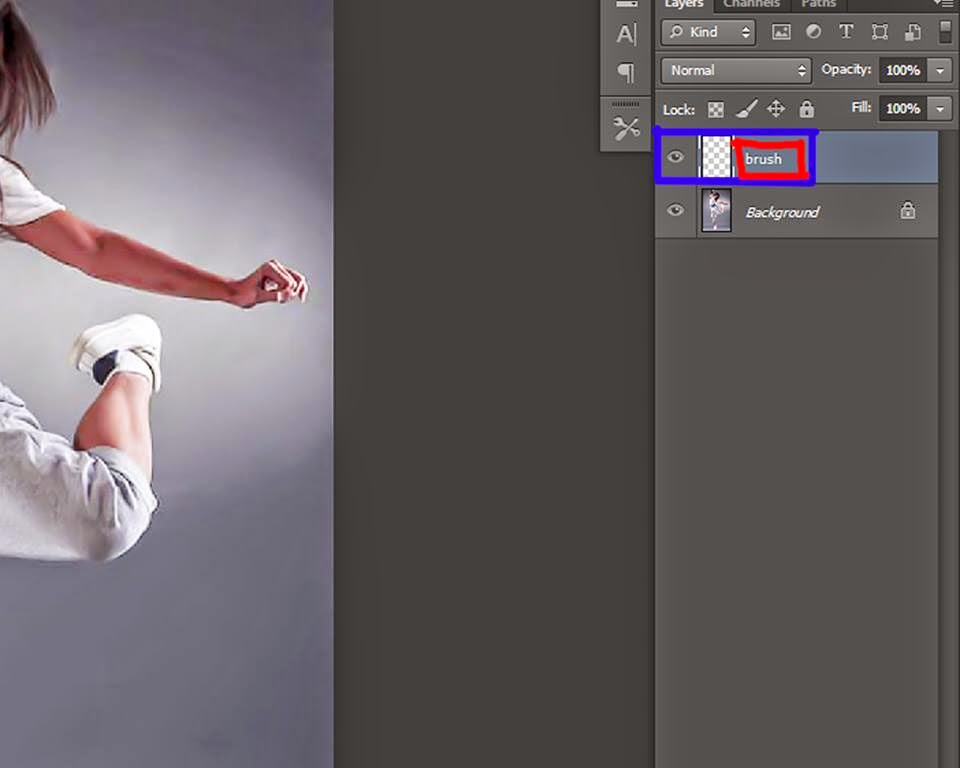Open the Normal blend mode dropdown
Screen dimensions: 960x768
click(x=736, y=70)
